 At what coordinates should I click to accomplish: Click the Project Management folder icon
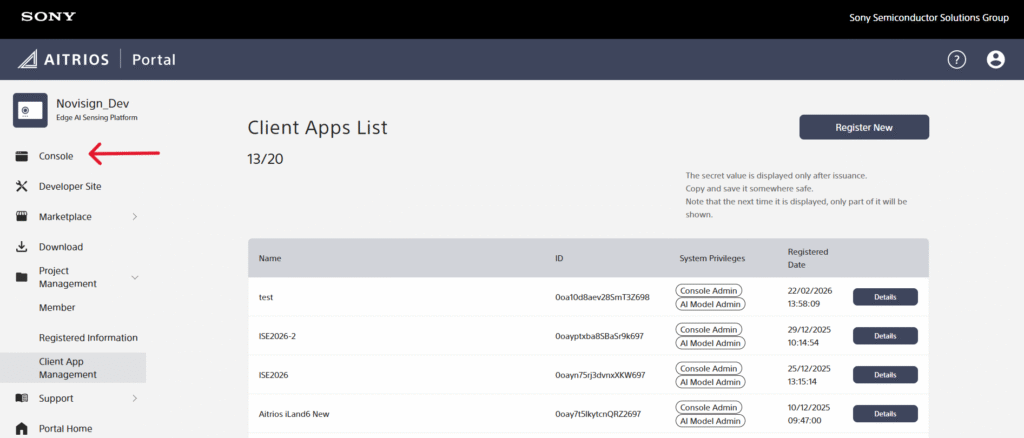click(22, 277)
